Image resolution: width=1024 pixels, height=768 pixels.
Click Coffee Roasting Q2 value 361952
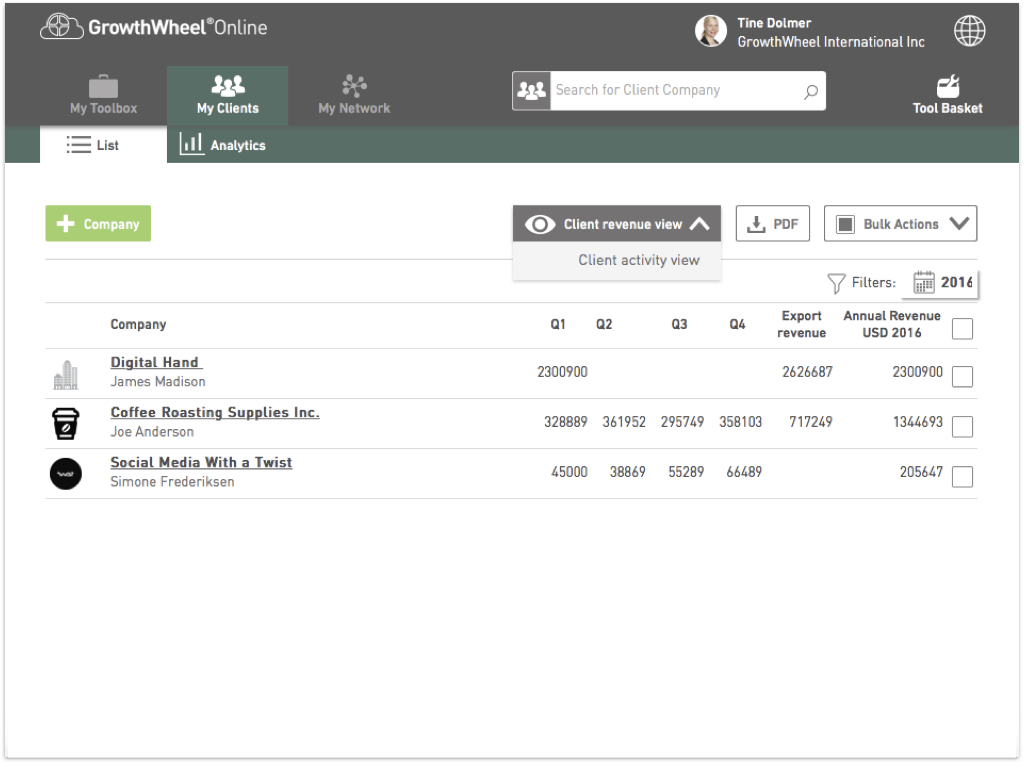tap(624, 422)
